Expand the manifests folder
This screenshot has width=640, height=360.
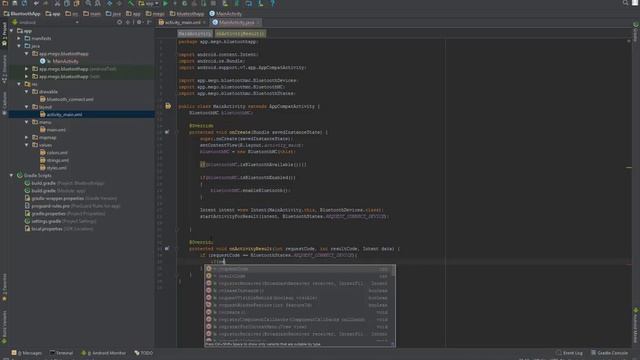coord(19,38)
